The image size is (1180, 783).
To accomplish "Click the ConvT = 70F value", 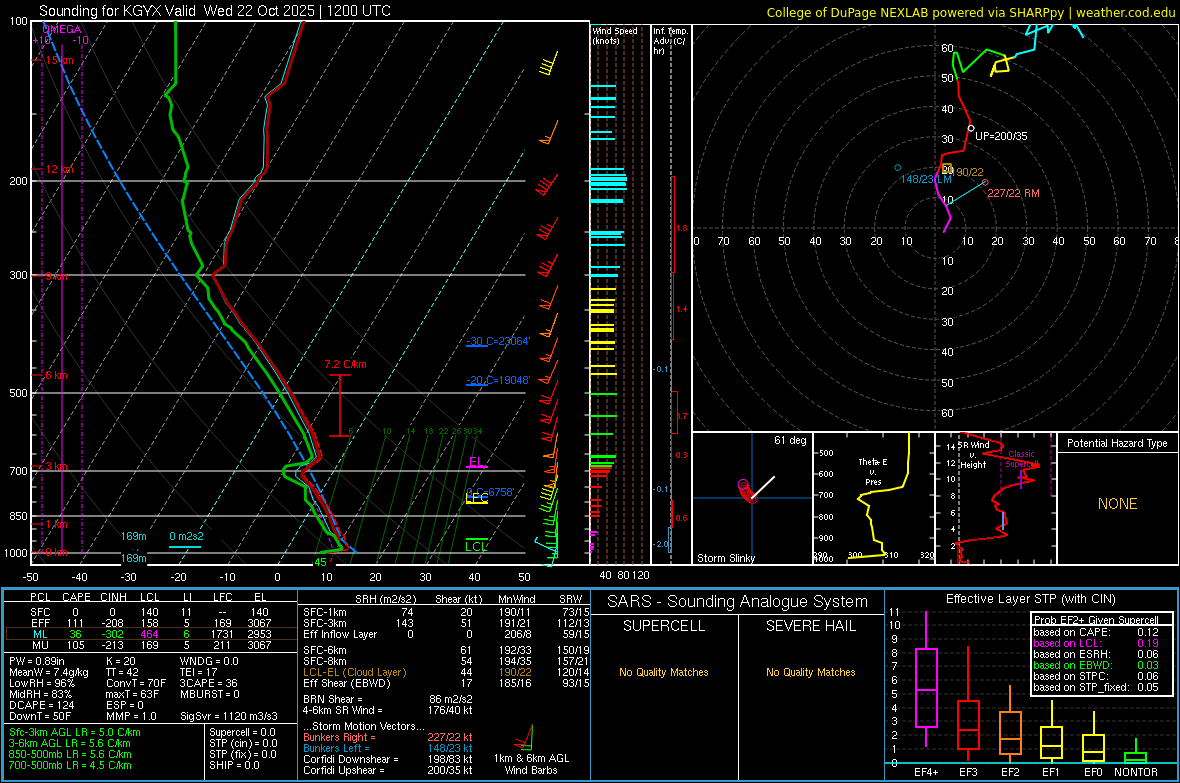I will click(136, 684).
